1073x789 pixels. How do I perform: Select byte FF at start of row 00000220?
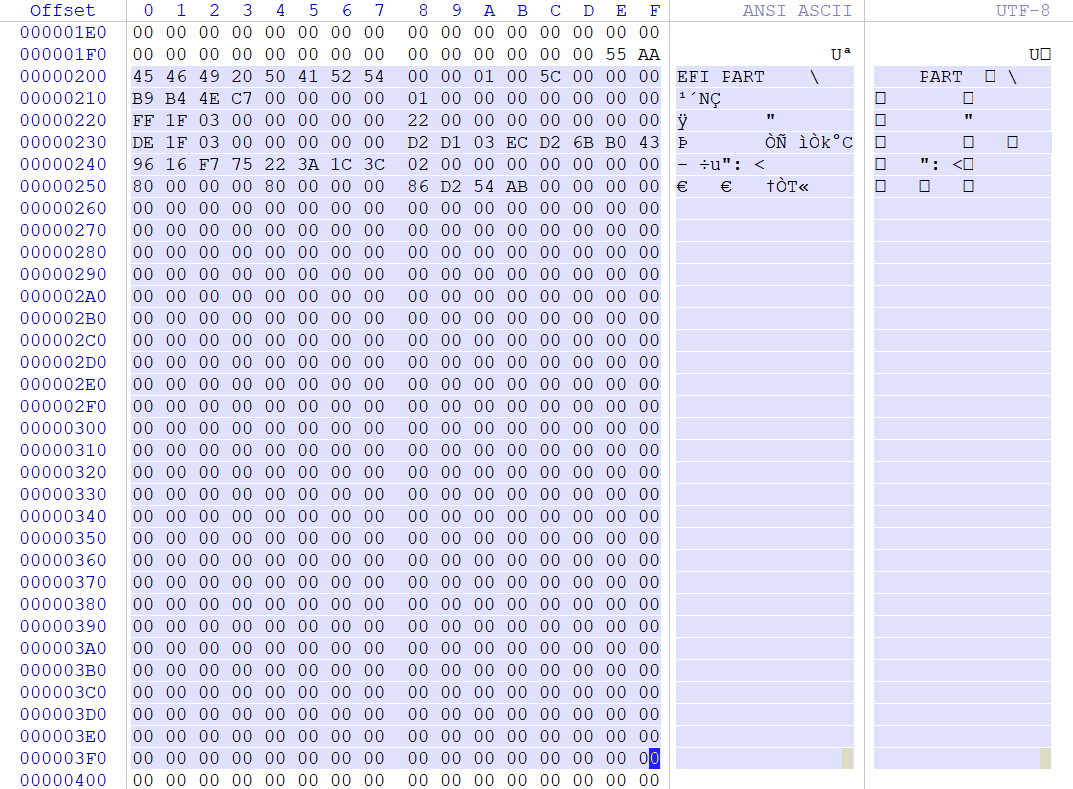[x=143, y=120]
